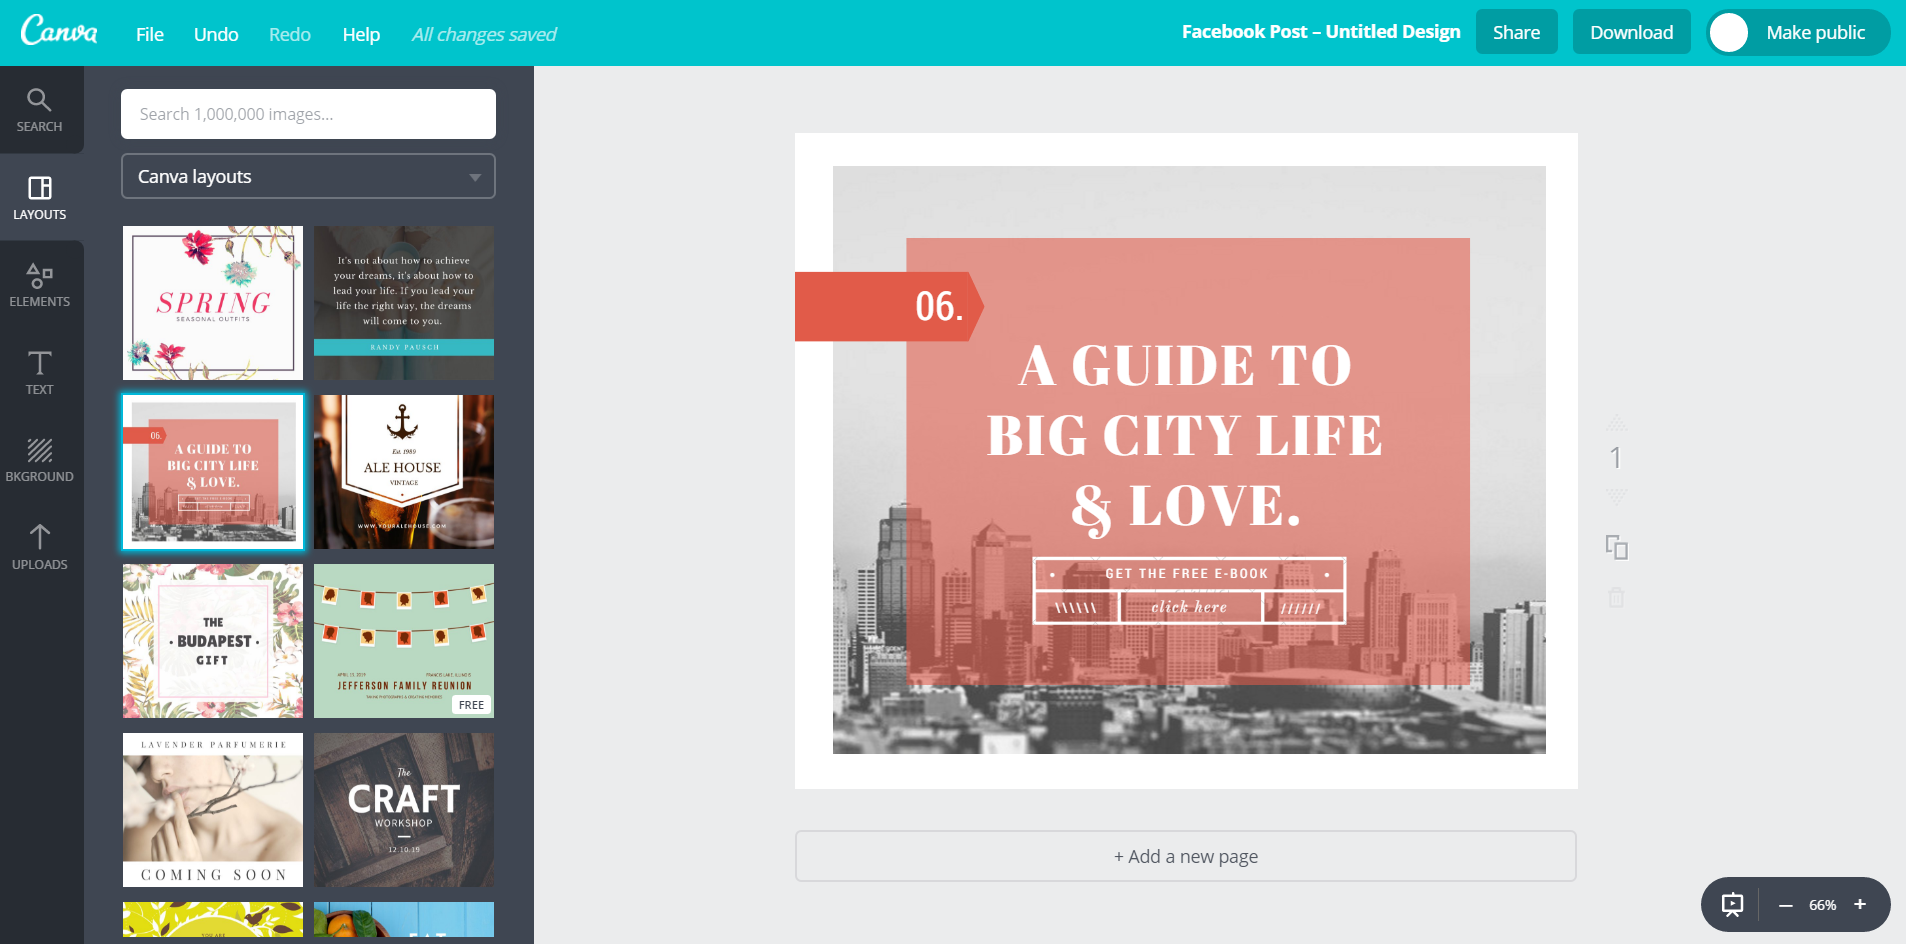Click the image search field
Viewport: 1906px width, 944px height.
click(307, 113)
